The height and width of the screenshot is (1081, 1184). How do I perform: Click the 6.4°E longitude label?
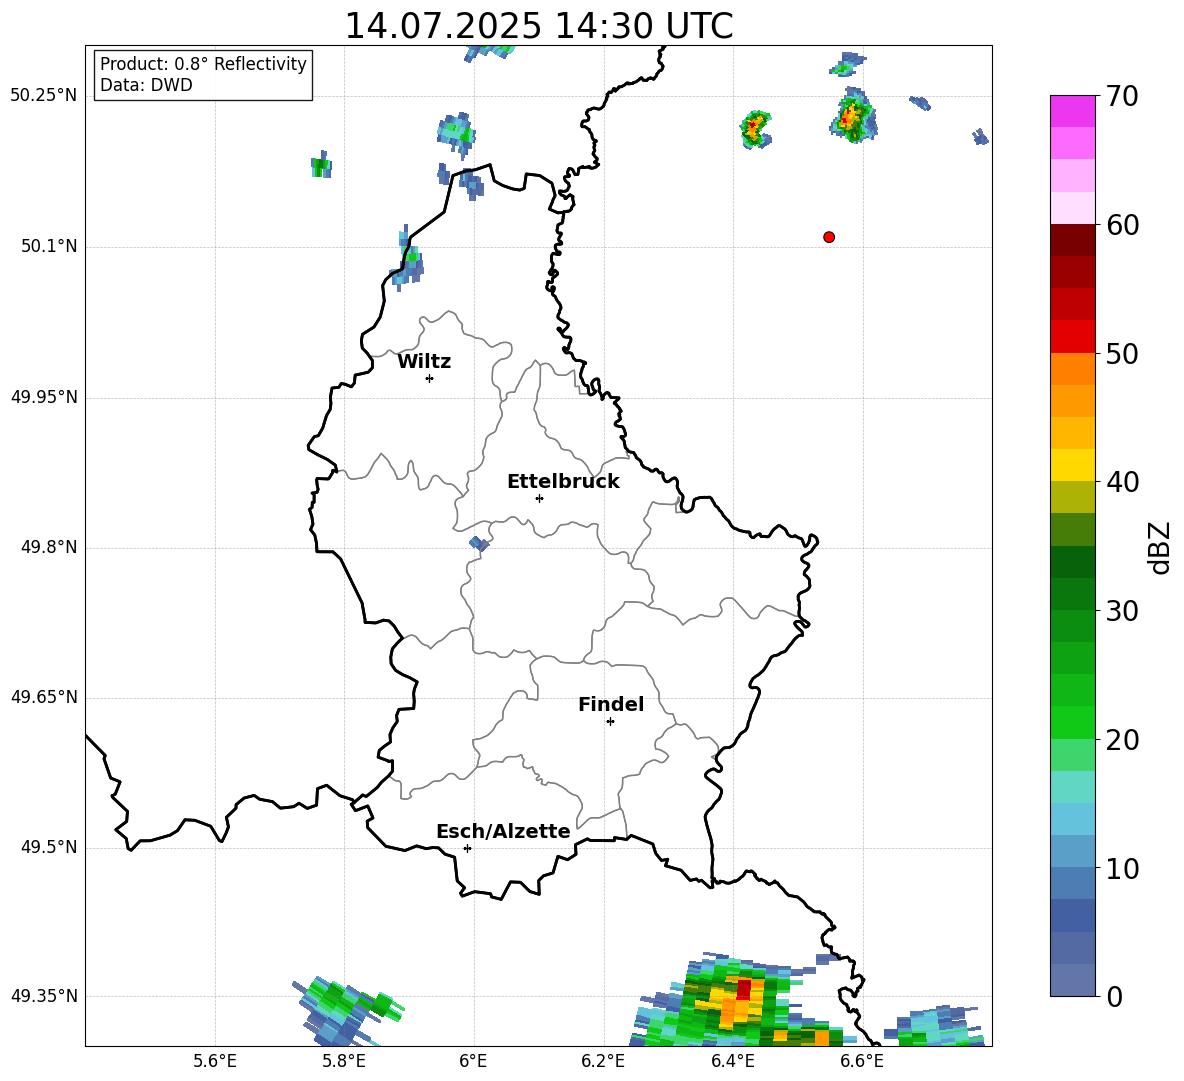tap(732, 1061)
